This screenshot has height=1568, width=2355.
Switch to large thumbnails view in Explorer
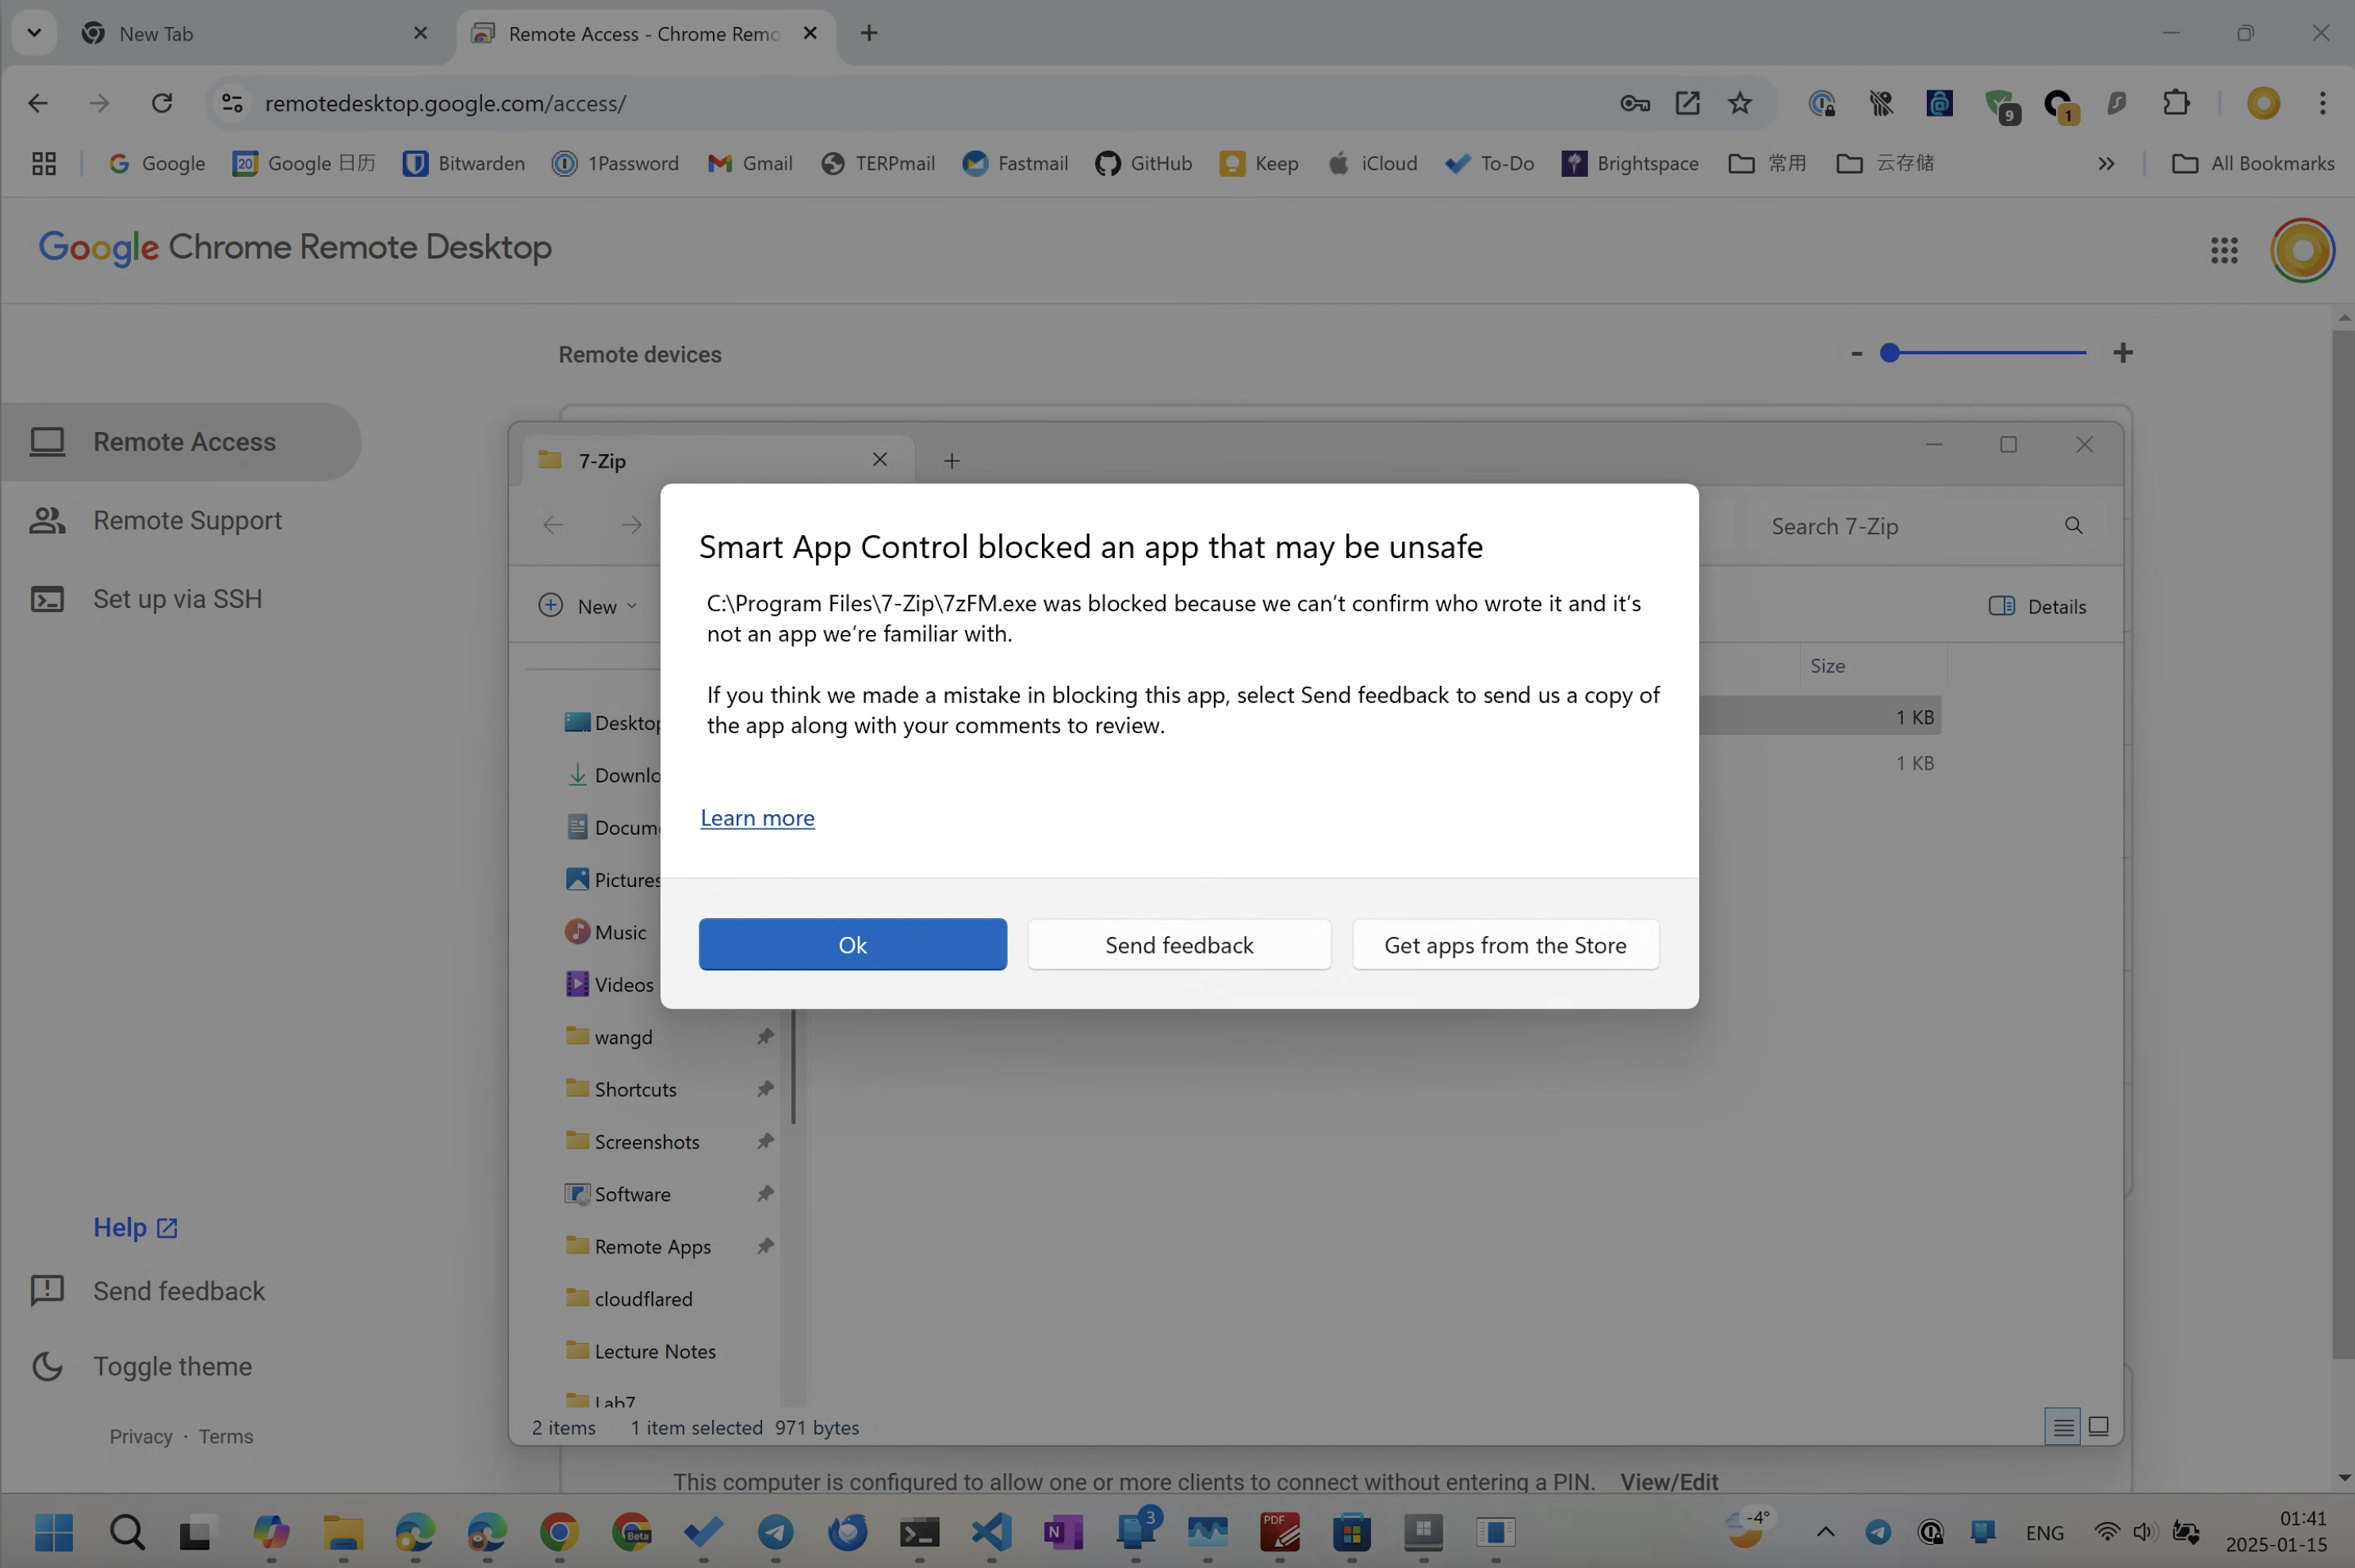[2098, 1427]
